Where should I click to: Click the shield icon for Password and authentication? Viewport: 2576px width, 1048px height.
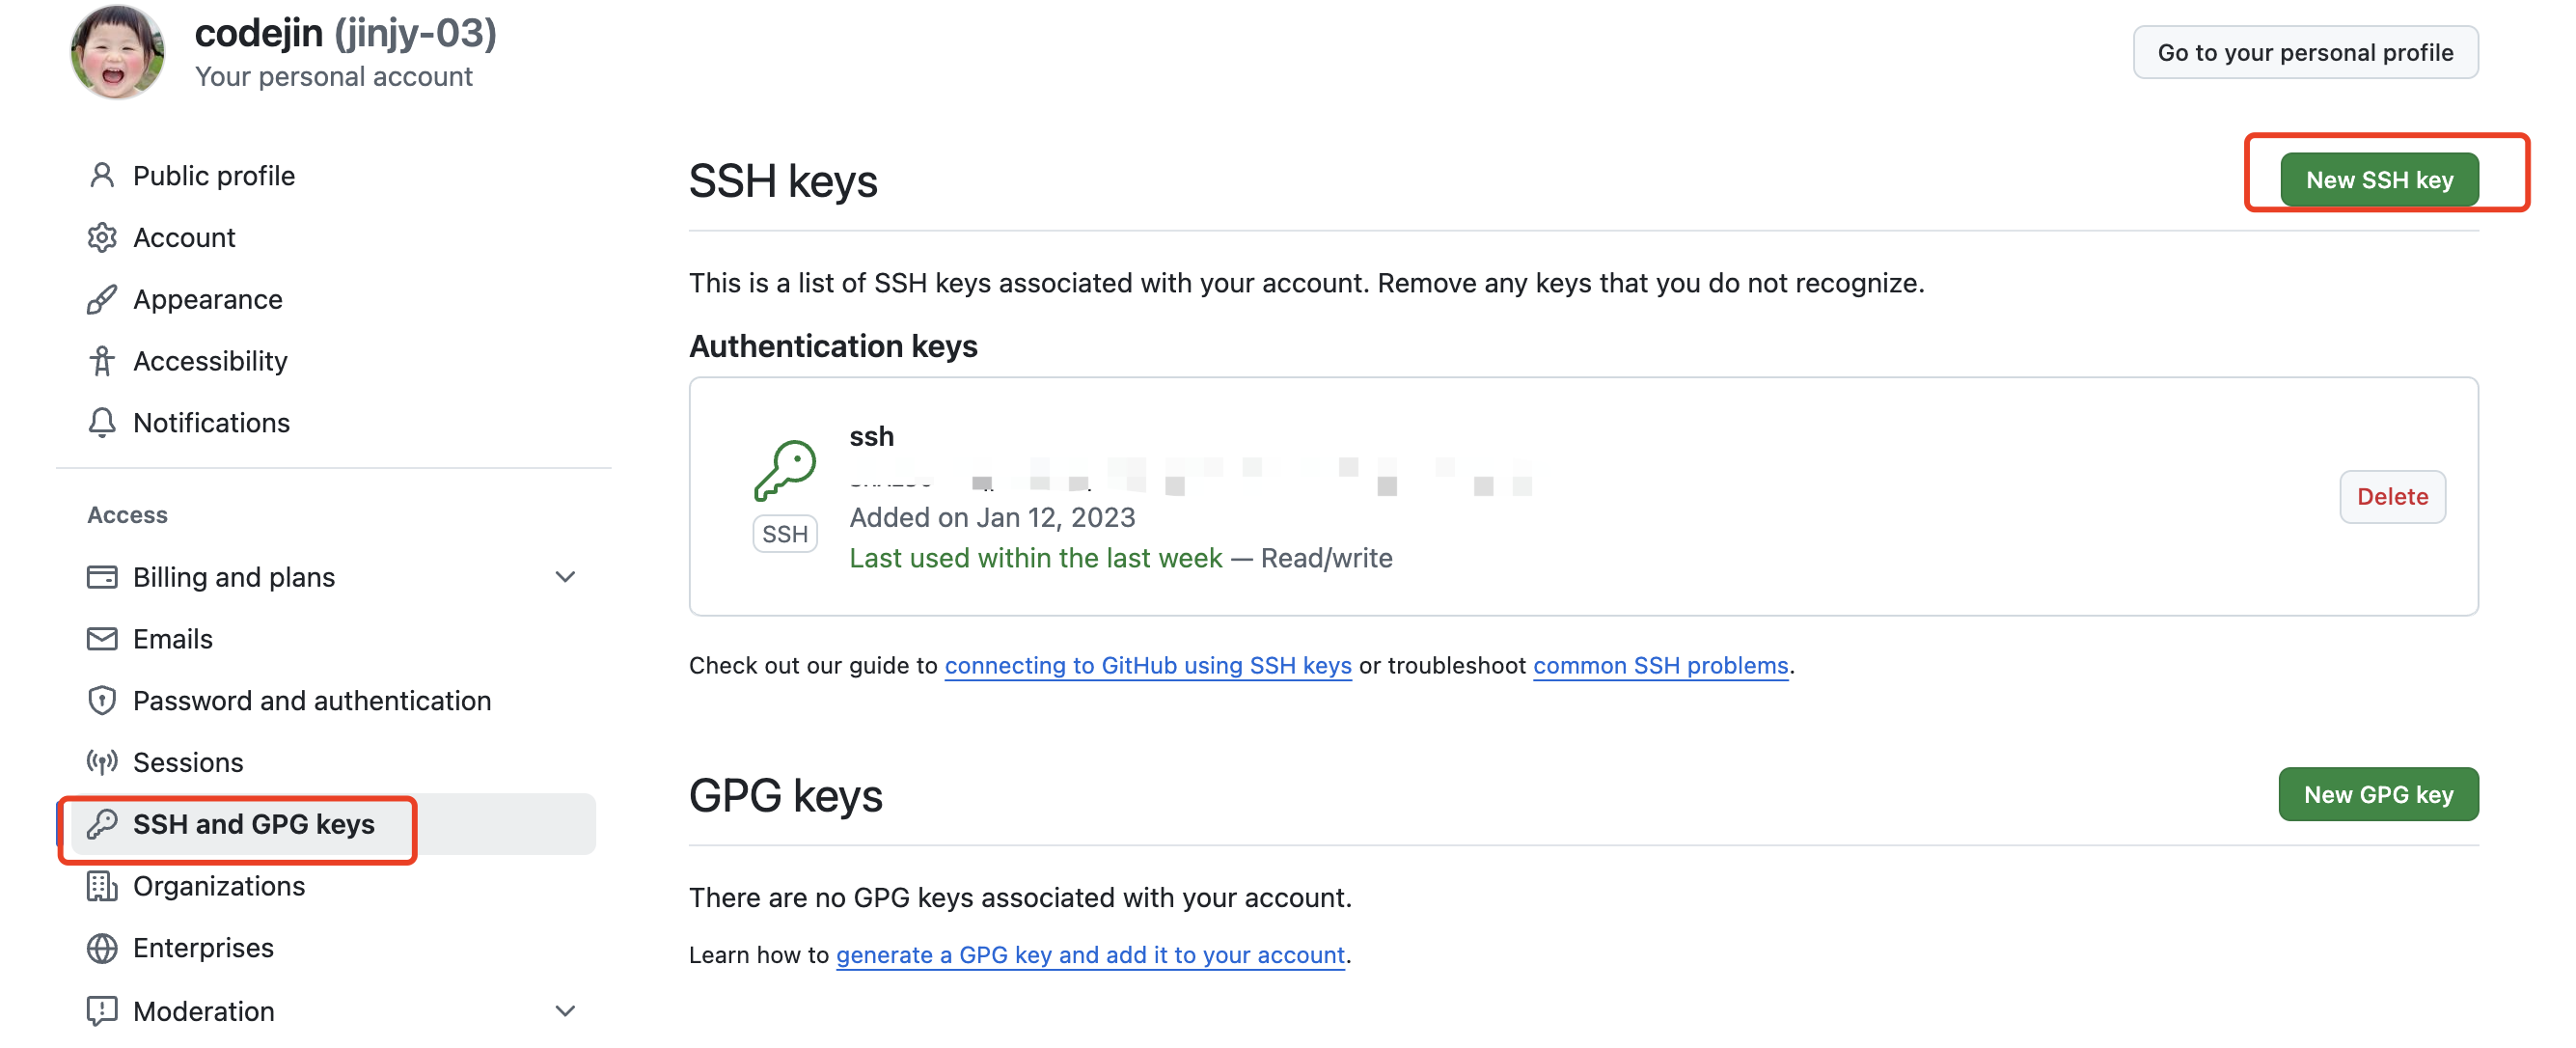click(102, 700)
